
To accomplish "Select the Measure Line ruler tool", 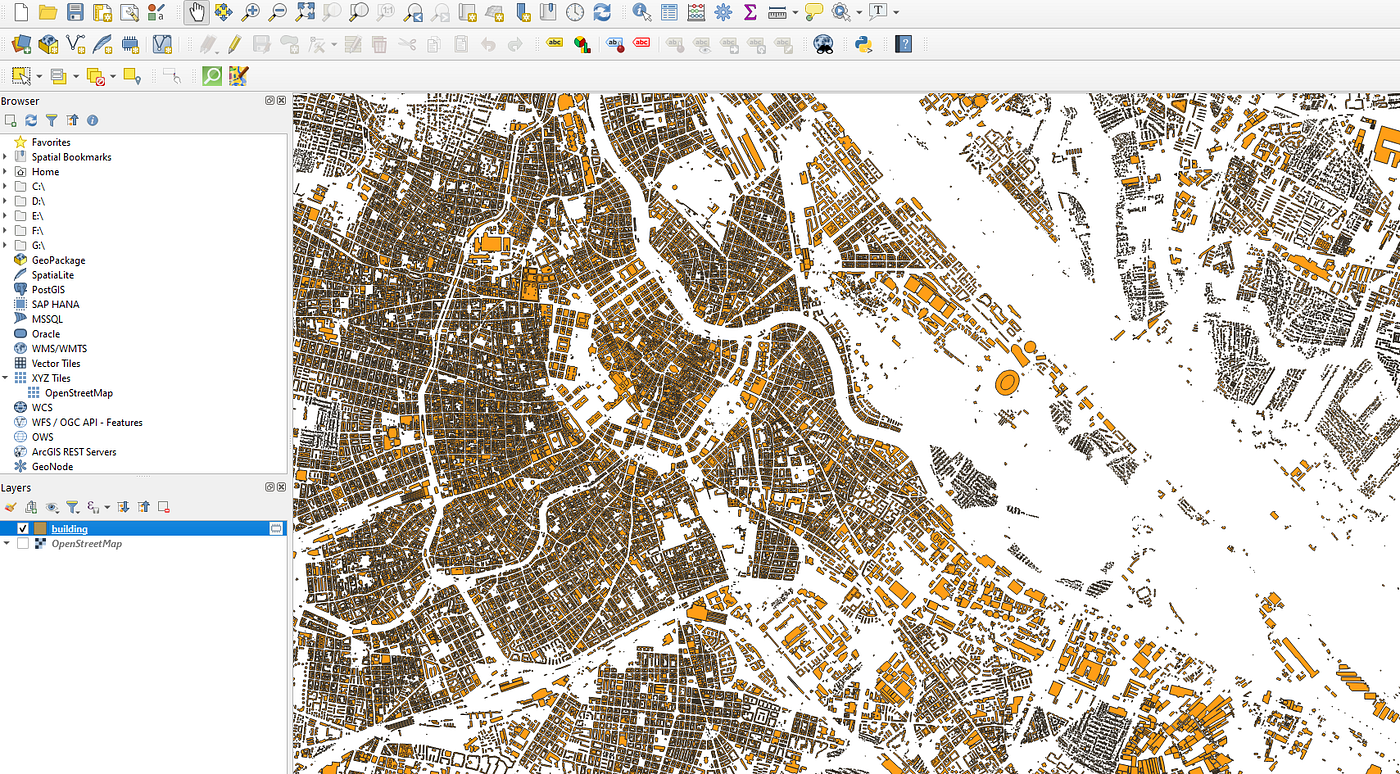I will click(x=776, y=12).
